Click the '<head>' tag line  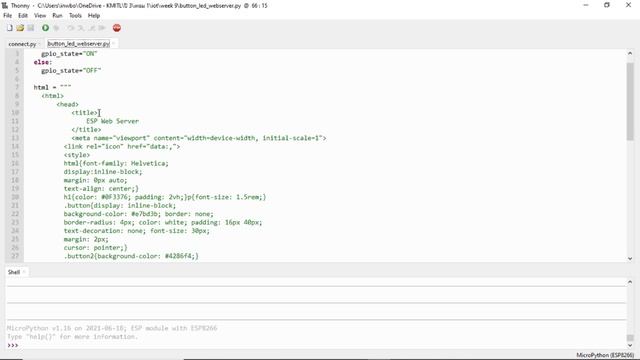pos(67,104)
